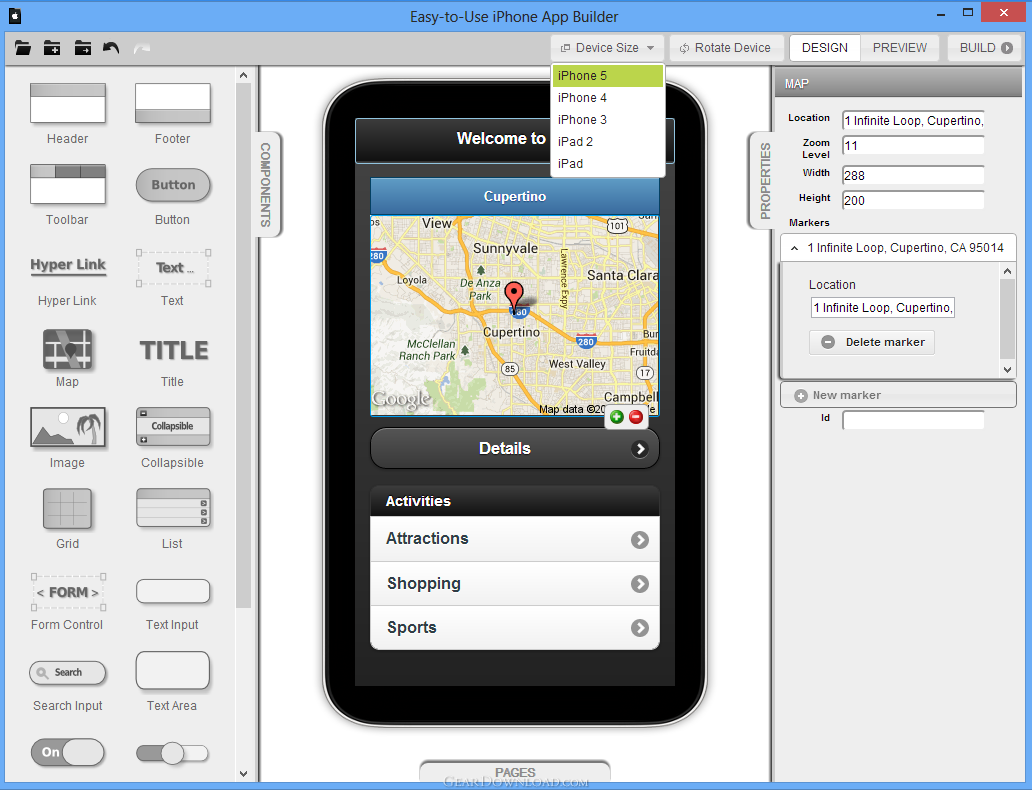Open the Shopping list item

click(515, 583)
